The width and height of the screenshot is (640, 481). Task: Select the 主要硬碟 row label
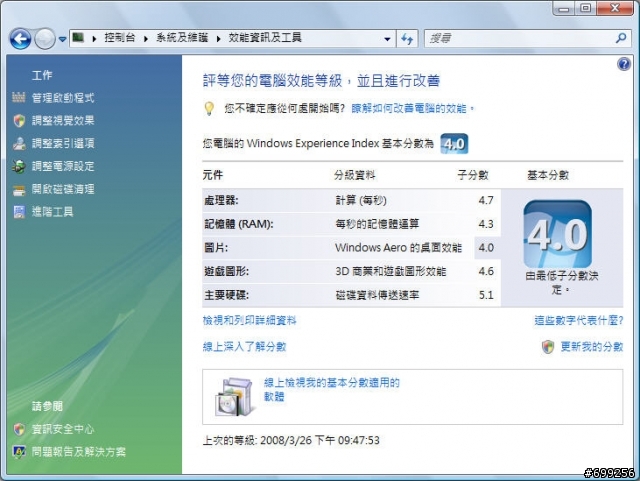coord(227,295)
